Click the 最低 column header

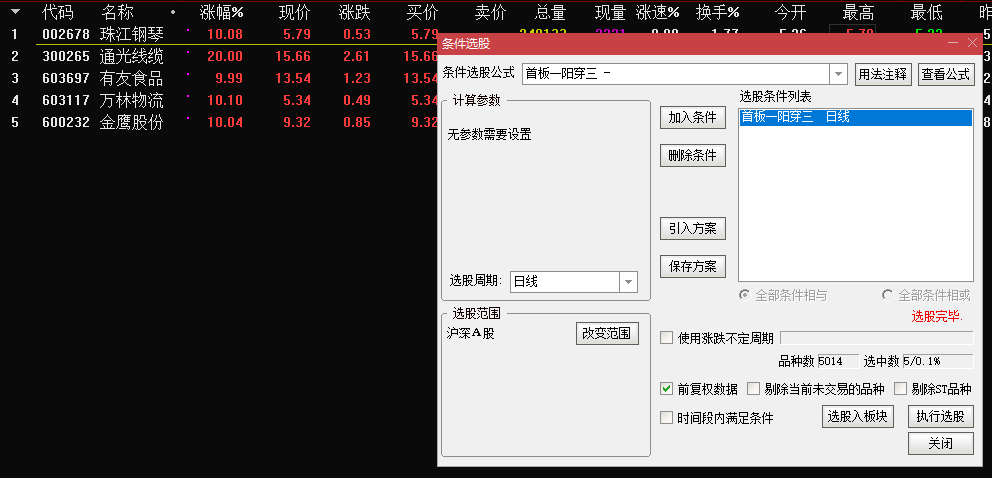(927, 11)
